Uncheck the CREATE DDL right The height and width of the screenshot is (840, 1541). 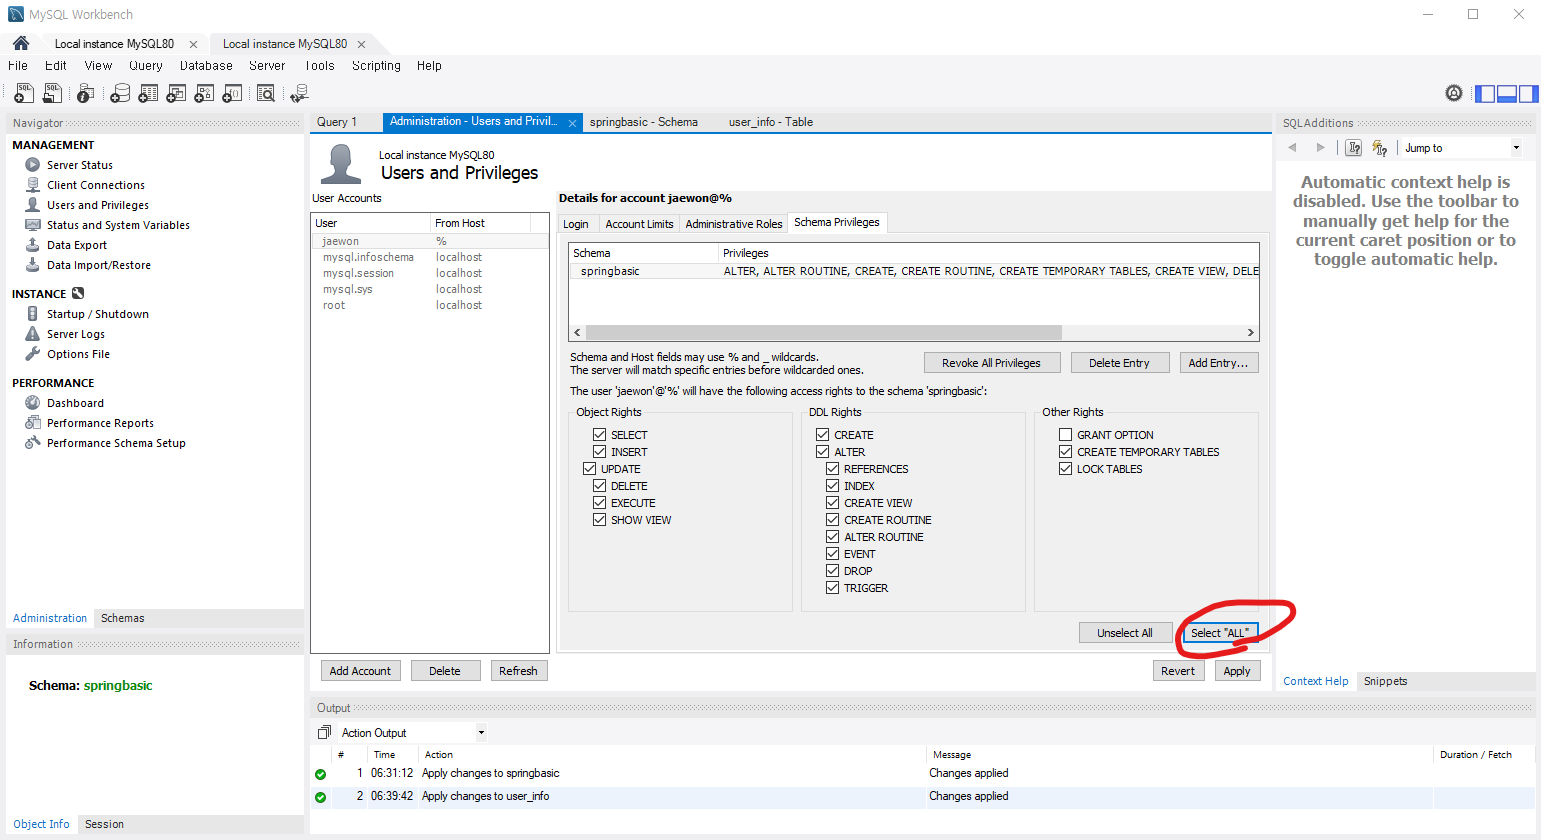(x=823, y=435)
